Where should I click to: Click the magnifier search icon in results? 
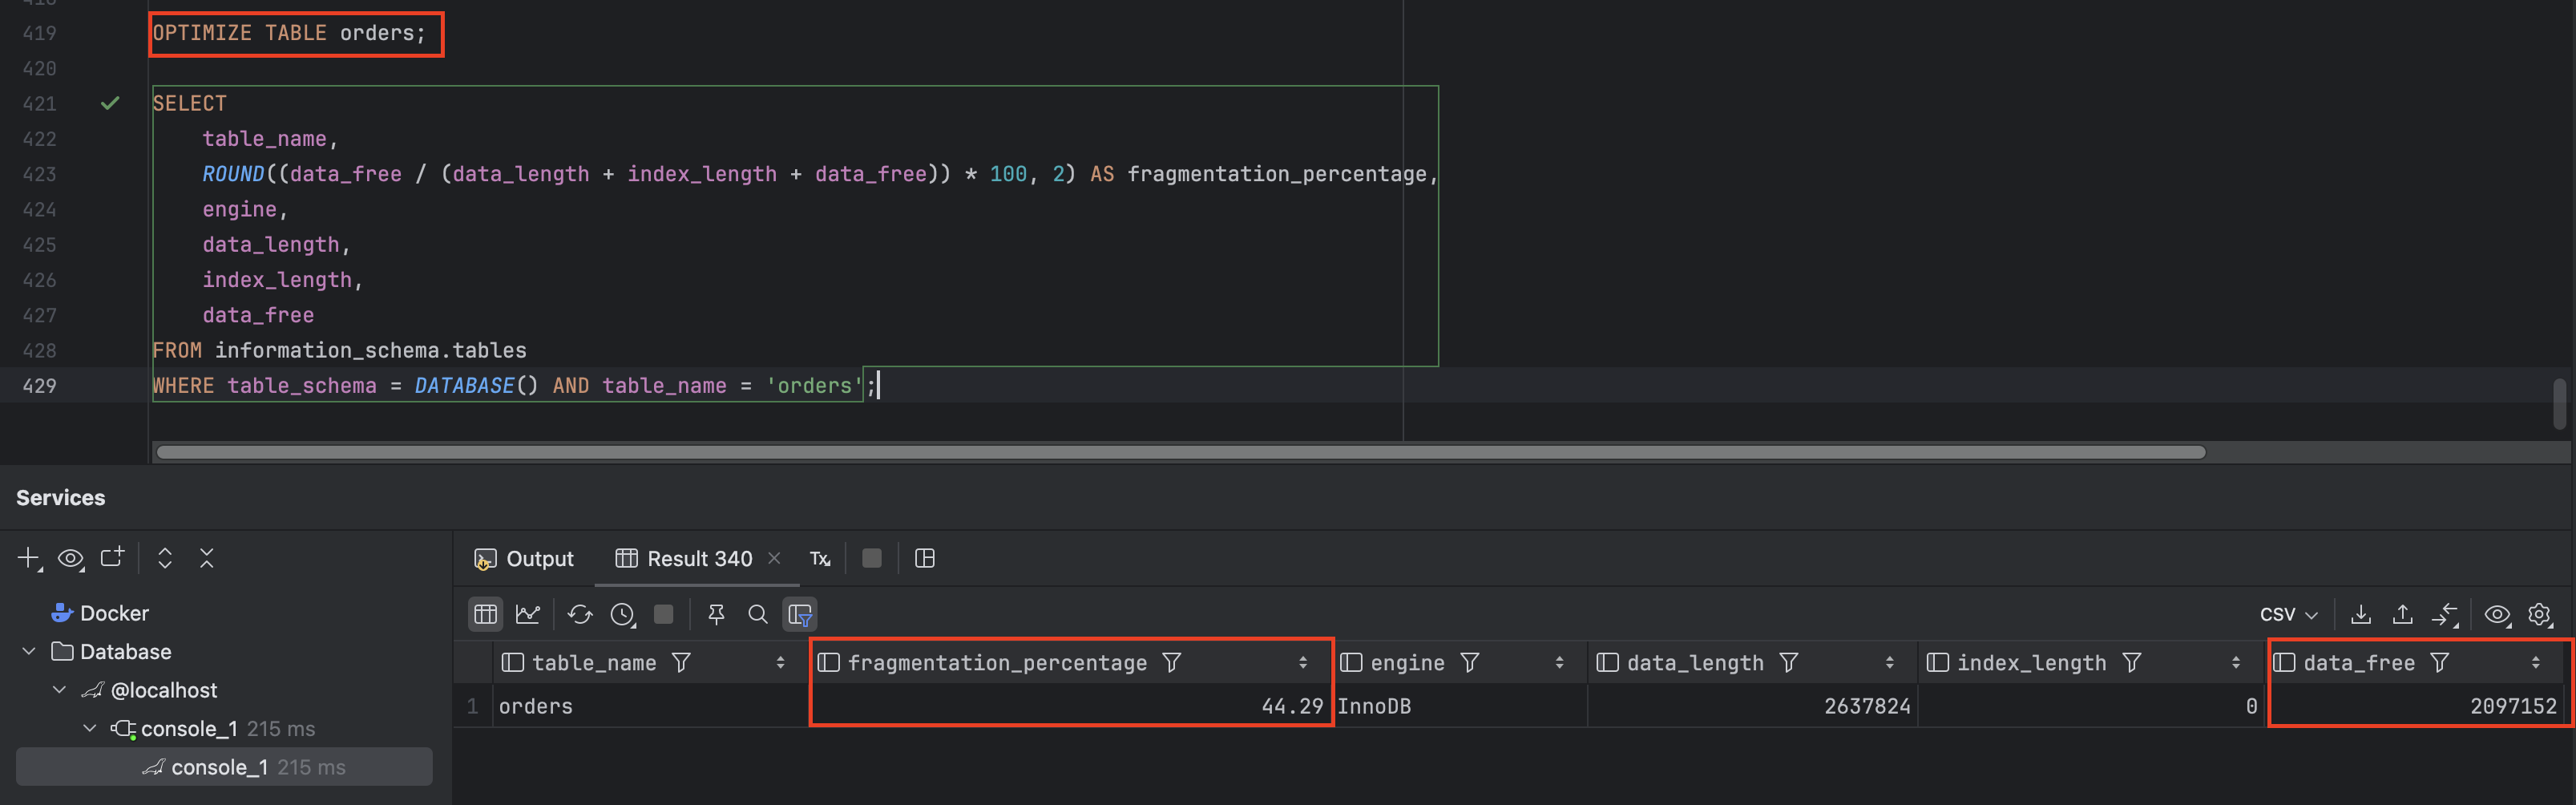[x=758, y=614]
